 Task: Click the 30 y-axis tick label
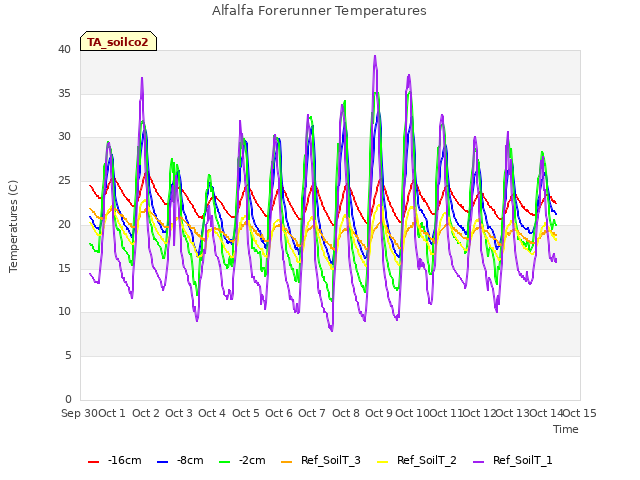click(64, 137)
